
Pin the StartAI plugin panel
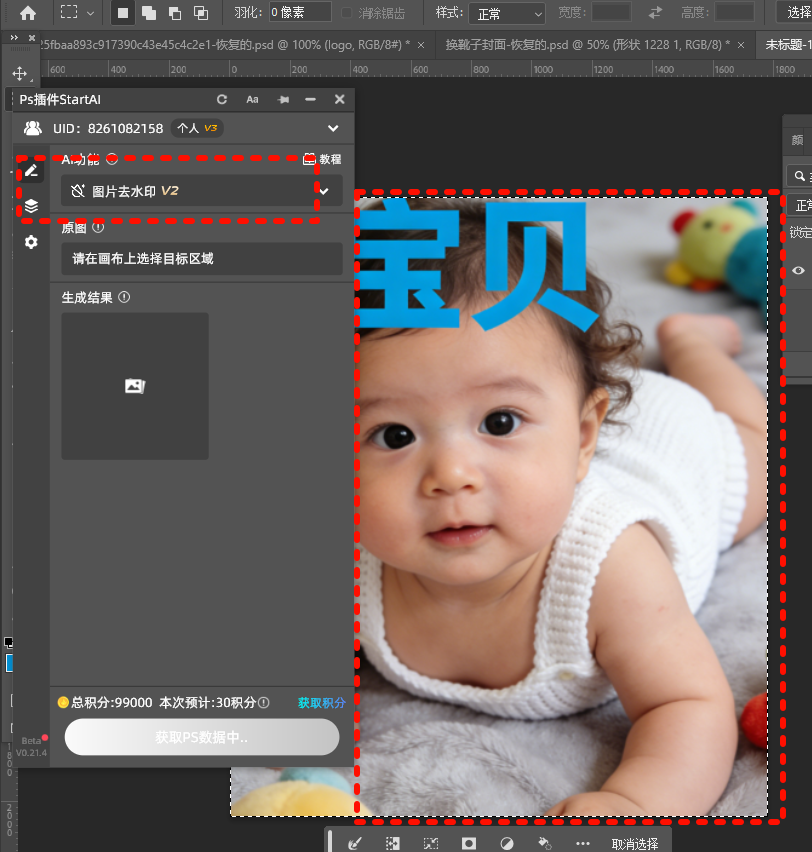(282, 100)
